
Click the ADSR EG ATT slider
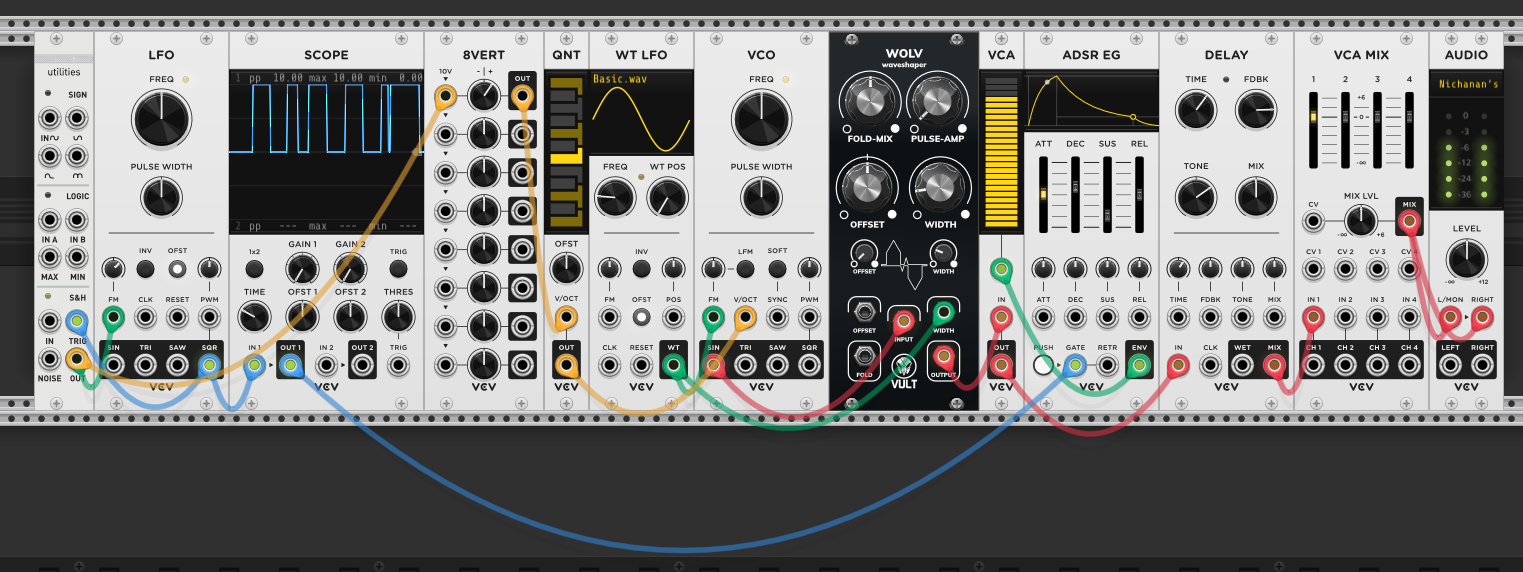click(1043, 195)
